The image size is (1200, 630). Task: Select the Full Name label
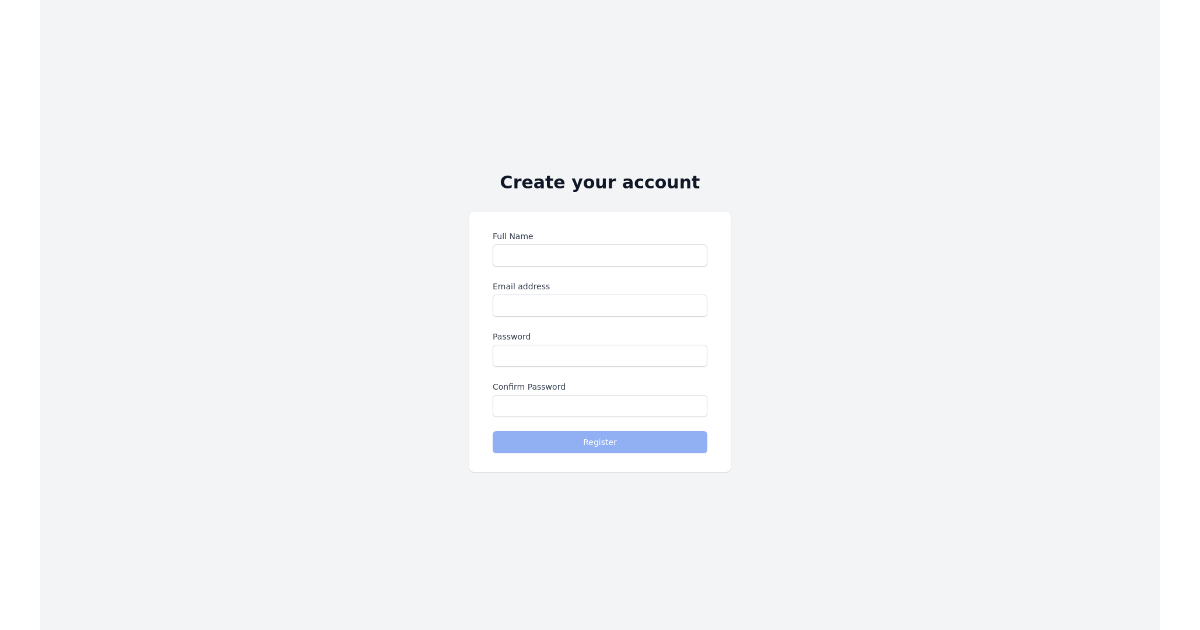click(512, 236)
